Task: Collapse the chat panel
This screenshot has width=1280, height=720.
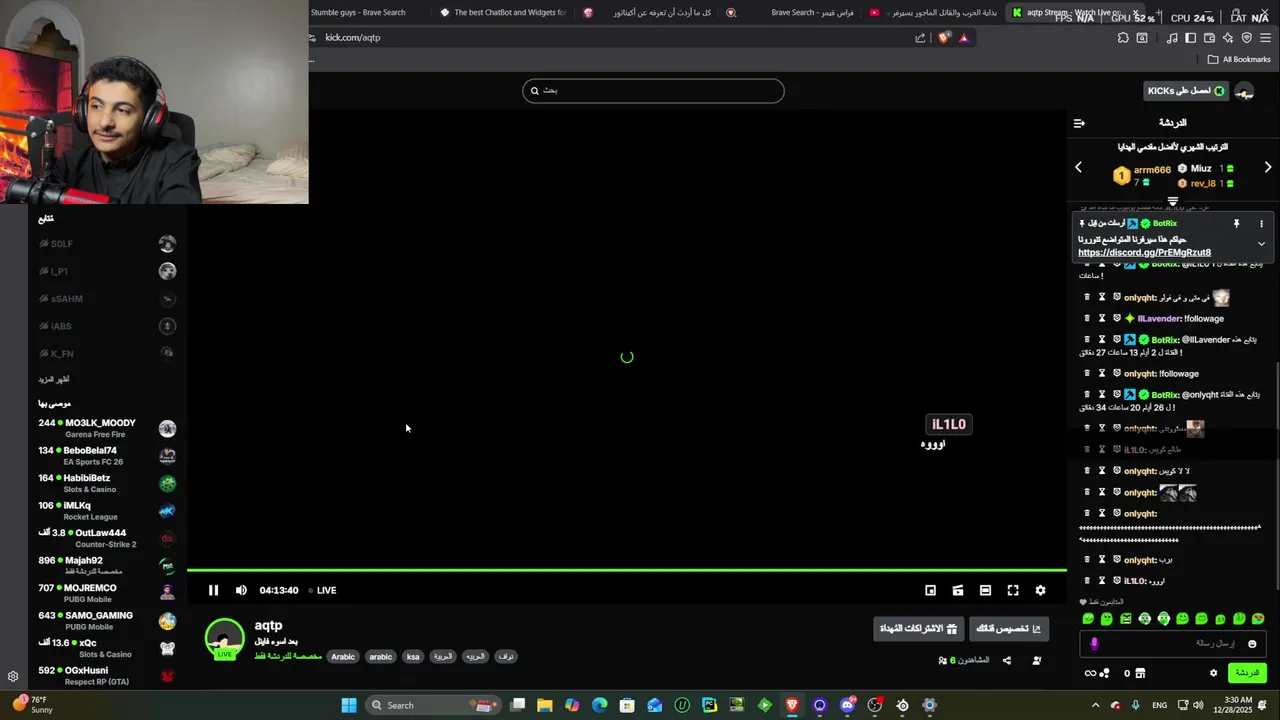Action: (x=1079, y=123)
